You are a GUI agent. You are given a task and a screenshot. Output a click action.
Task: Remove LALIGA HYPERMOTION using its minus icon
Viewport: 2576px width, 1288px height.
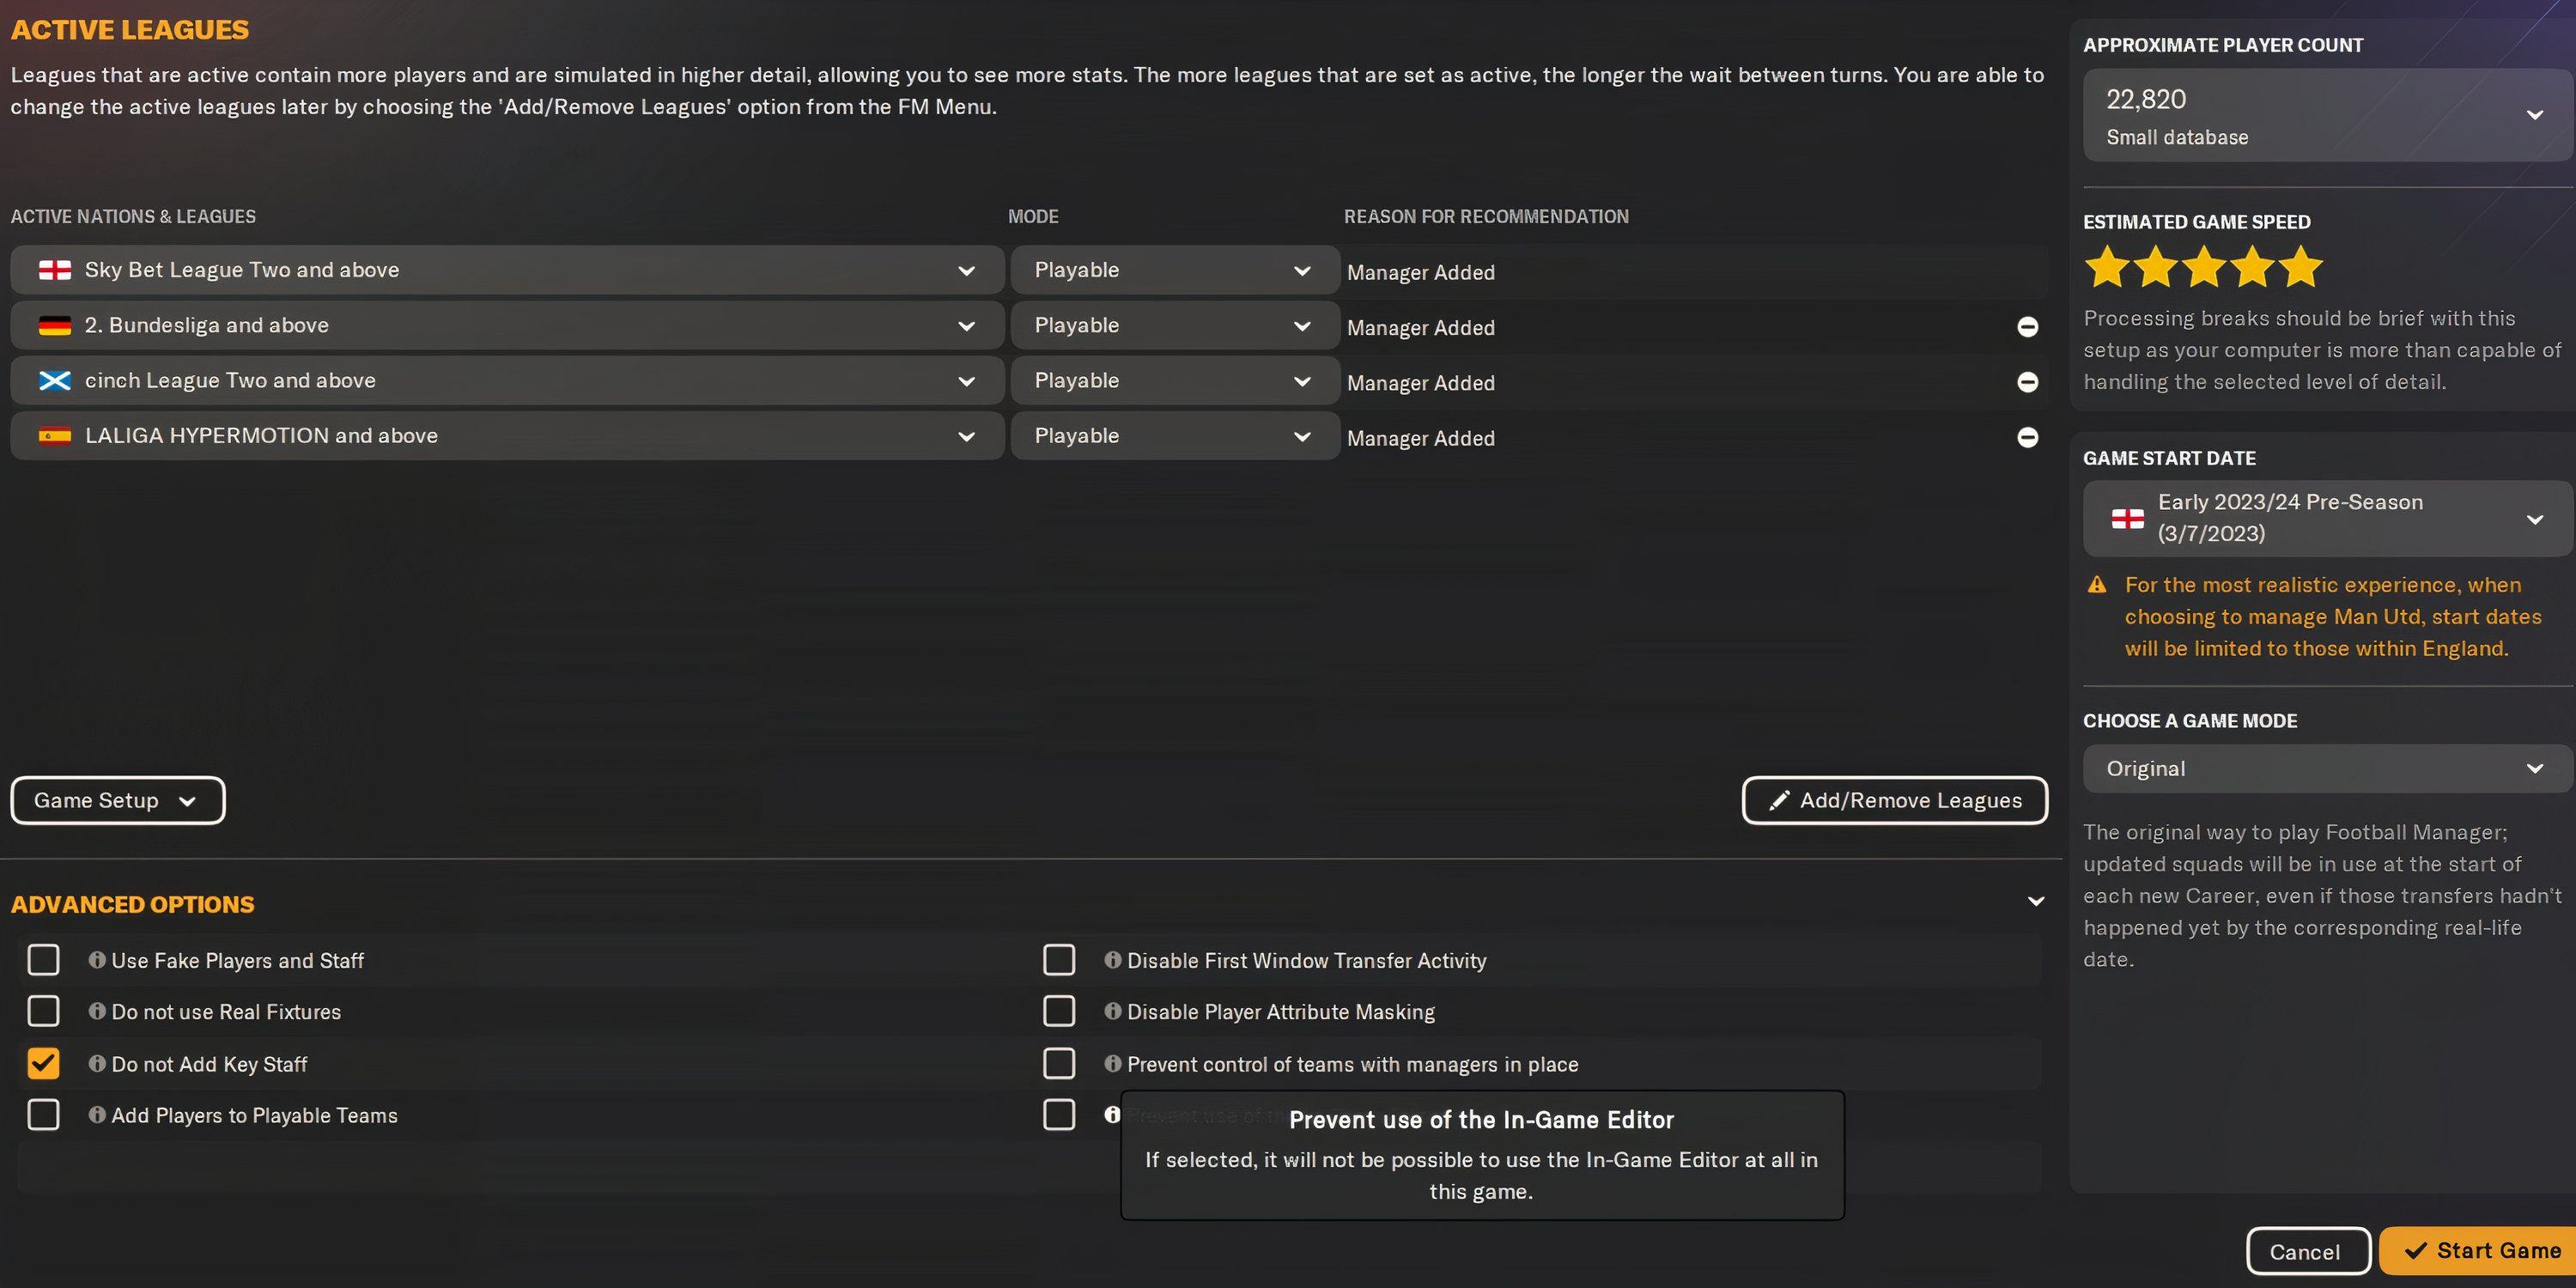[x=2028, y=437]
